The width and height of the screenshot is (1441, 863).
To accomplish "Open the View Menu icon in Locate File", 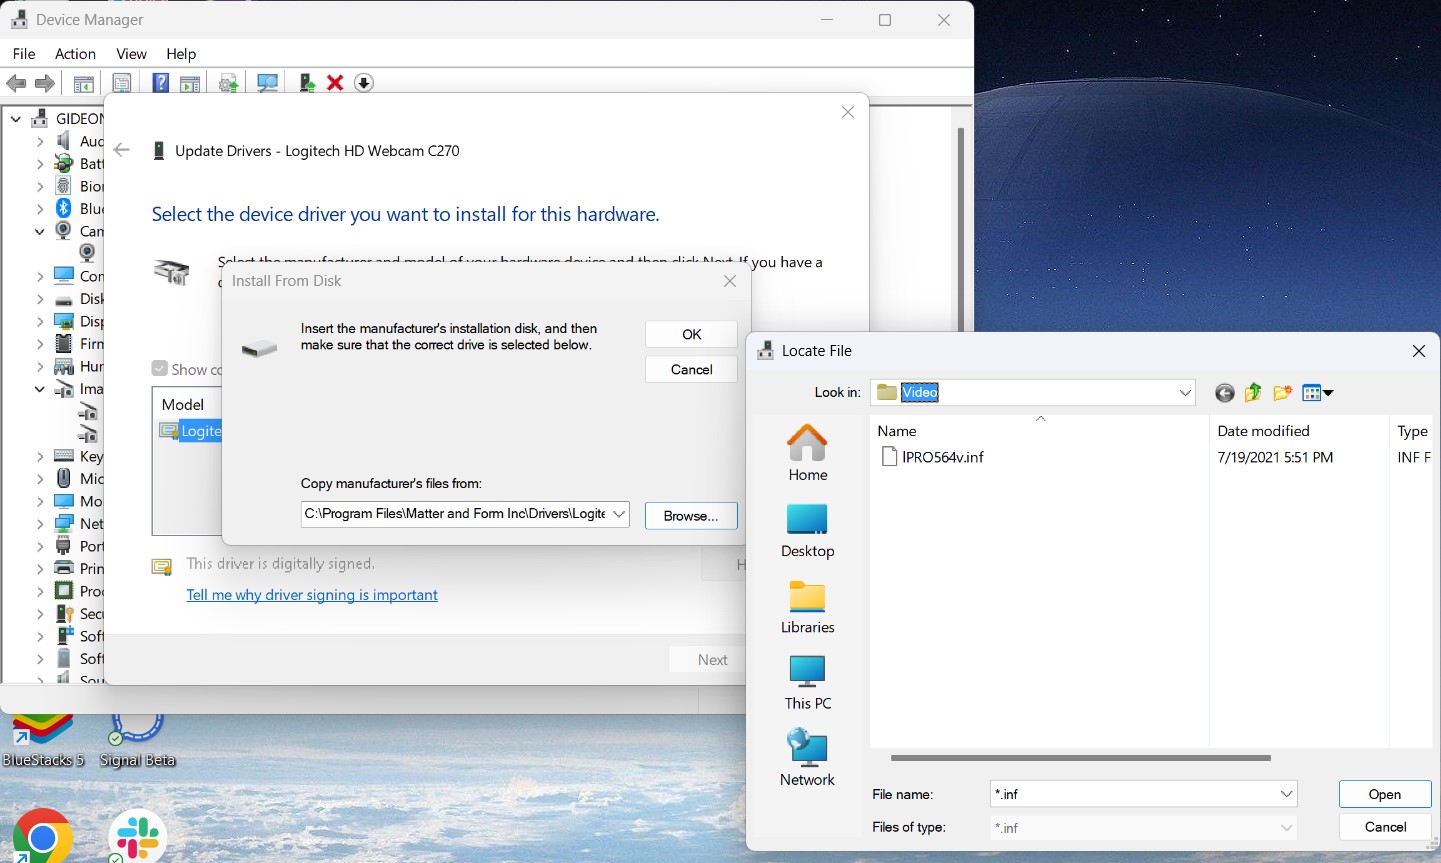I will 1318,393.
